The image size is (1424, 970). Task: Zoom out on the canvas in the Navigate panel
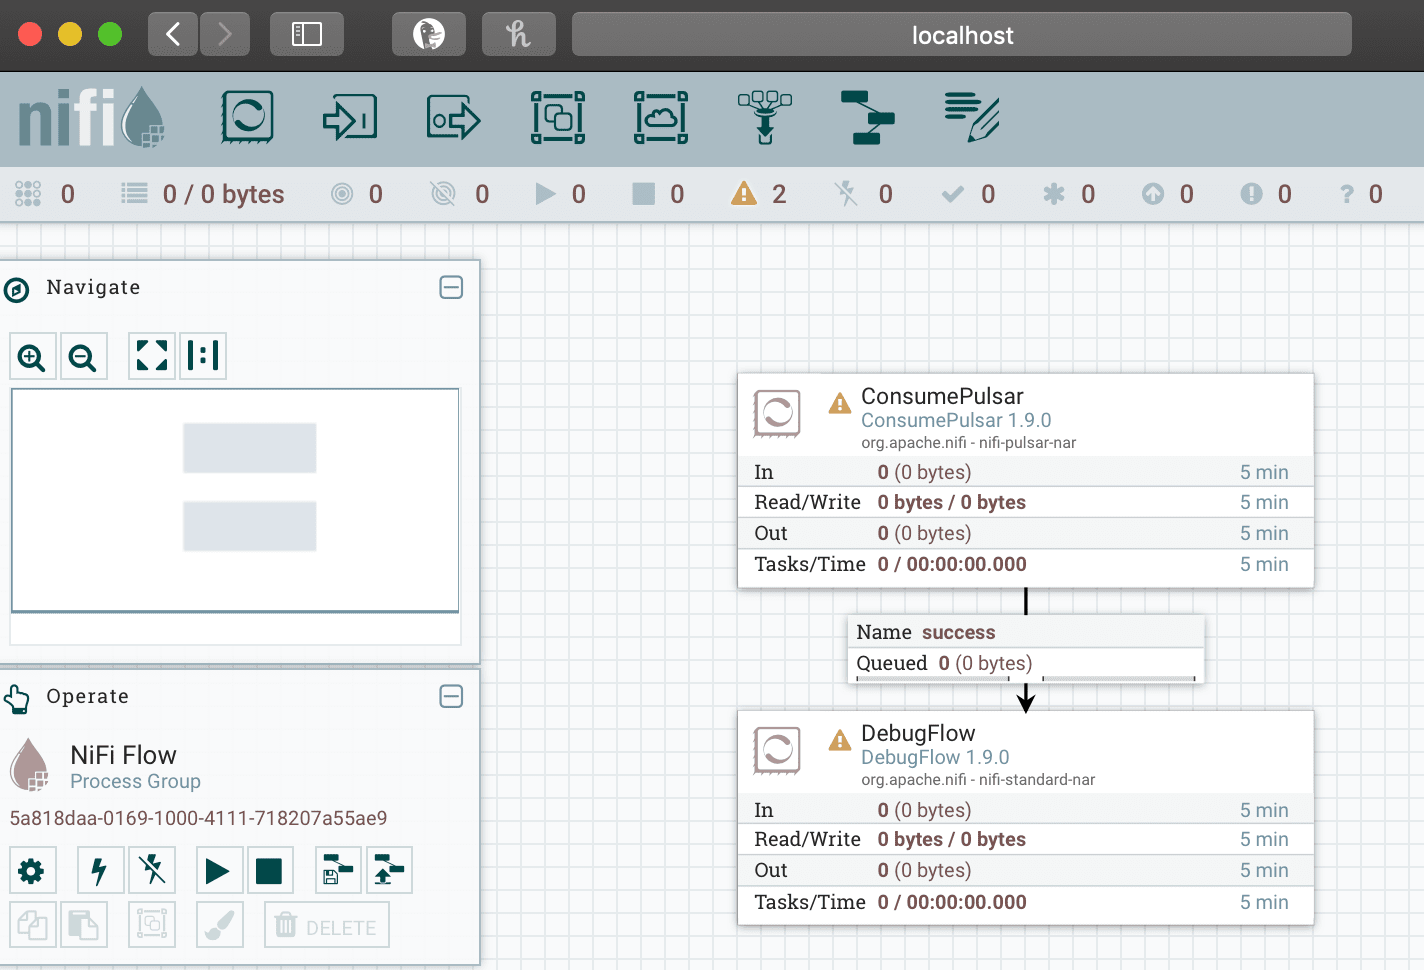83,356
